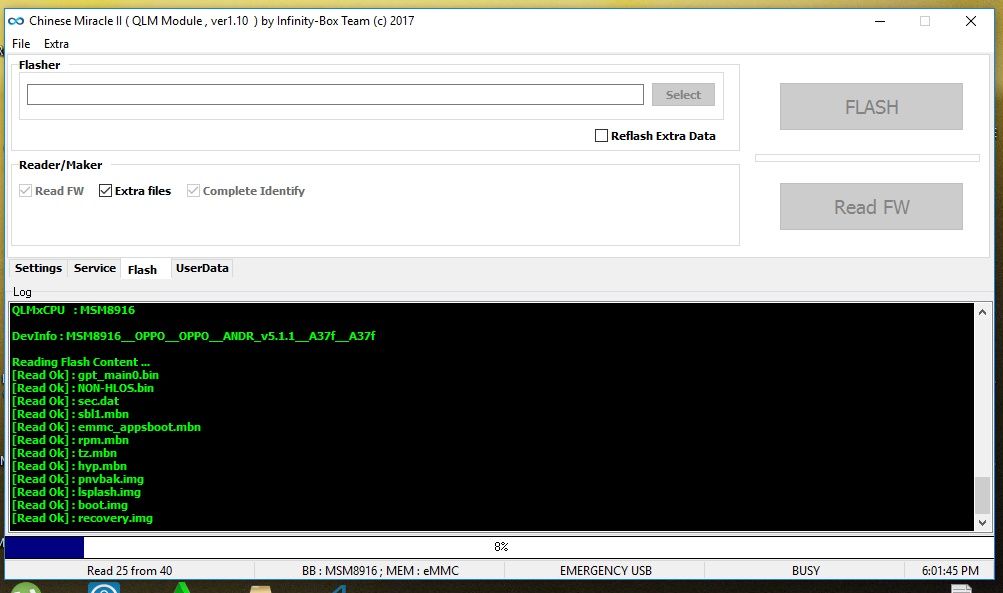Screen dimensions: 1003x593
Task: Click the 'EMERGENCY USB' status entry
Action: [x=605, y=571]
